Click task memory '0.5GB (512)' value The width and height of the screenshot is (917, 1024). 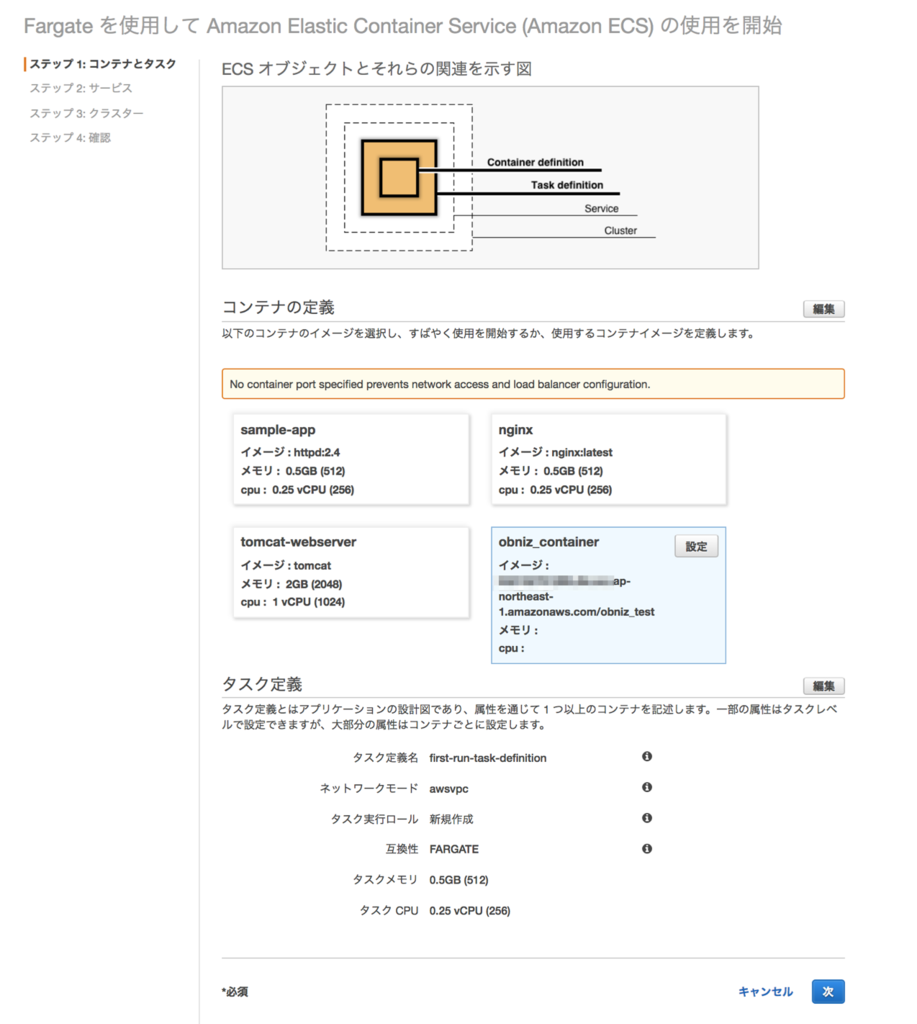coord(458,880)
